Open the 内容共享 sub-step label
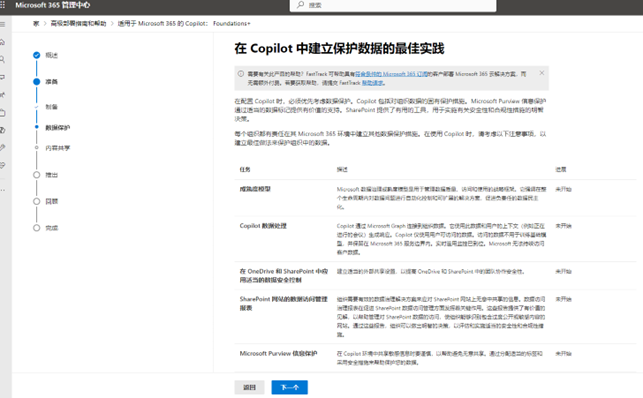The image size is (643, 398). point(58,148)
